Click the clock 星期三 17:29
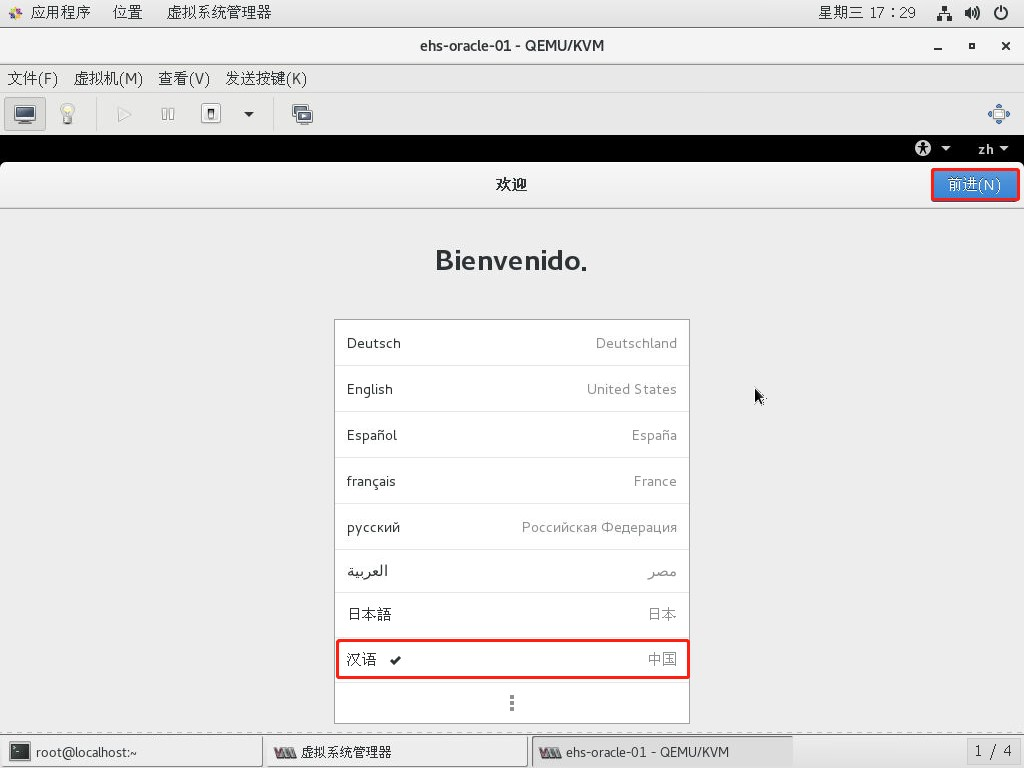This screenshot has width=1024, height=768. pyautogui.click(x=867, y=12)
